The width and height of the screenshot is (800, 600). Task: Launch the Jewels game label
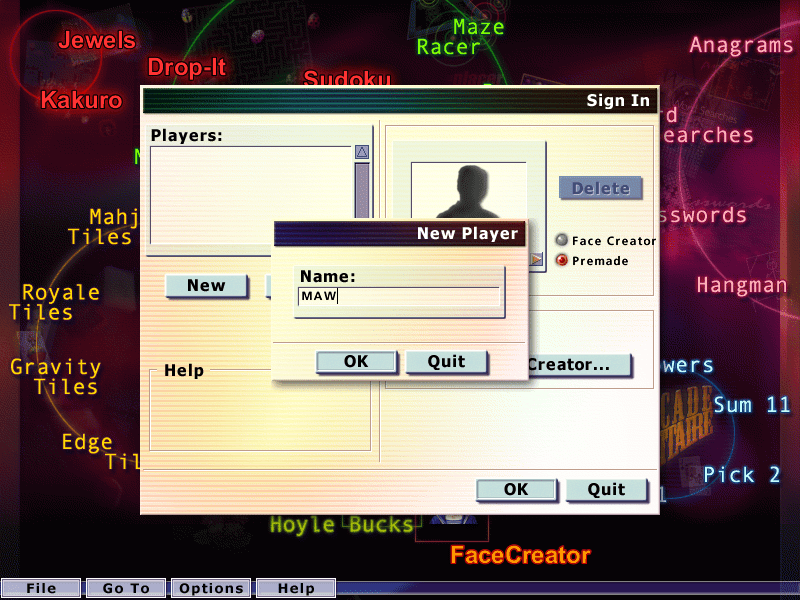click(97, 41)
